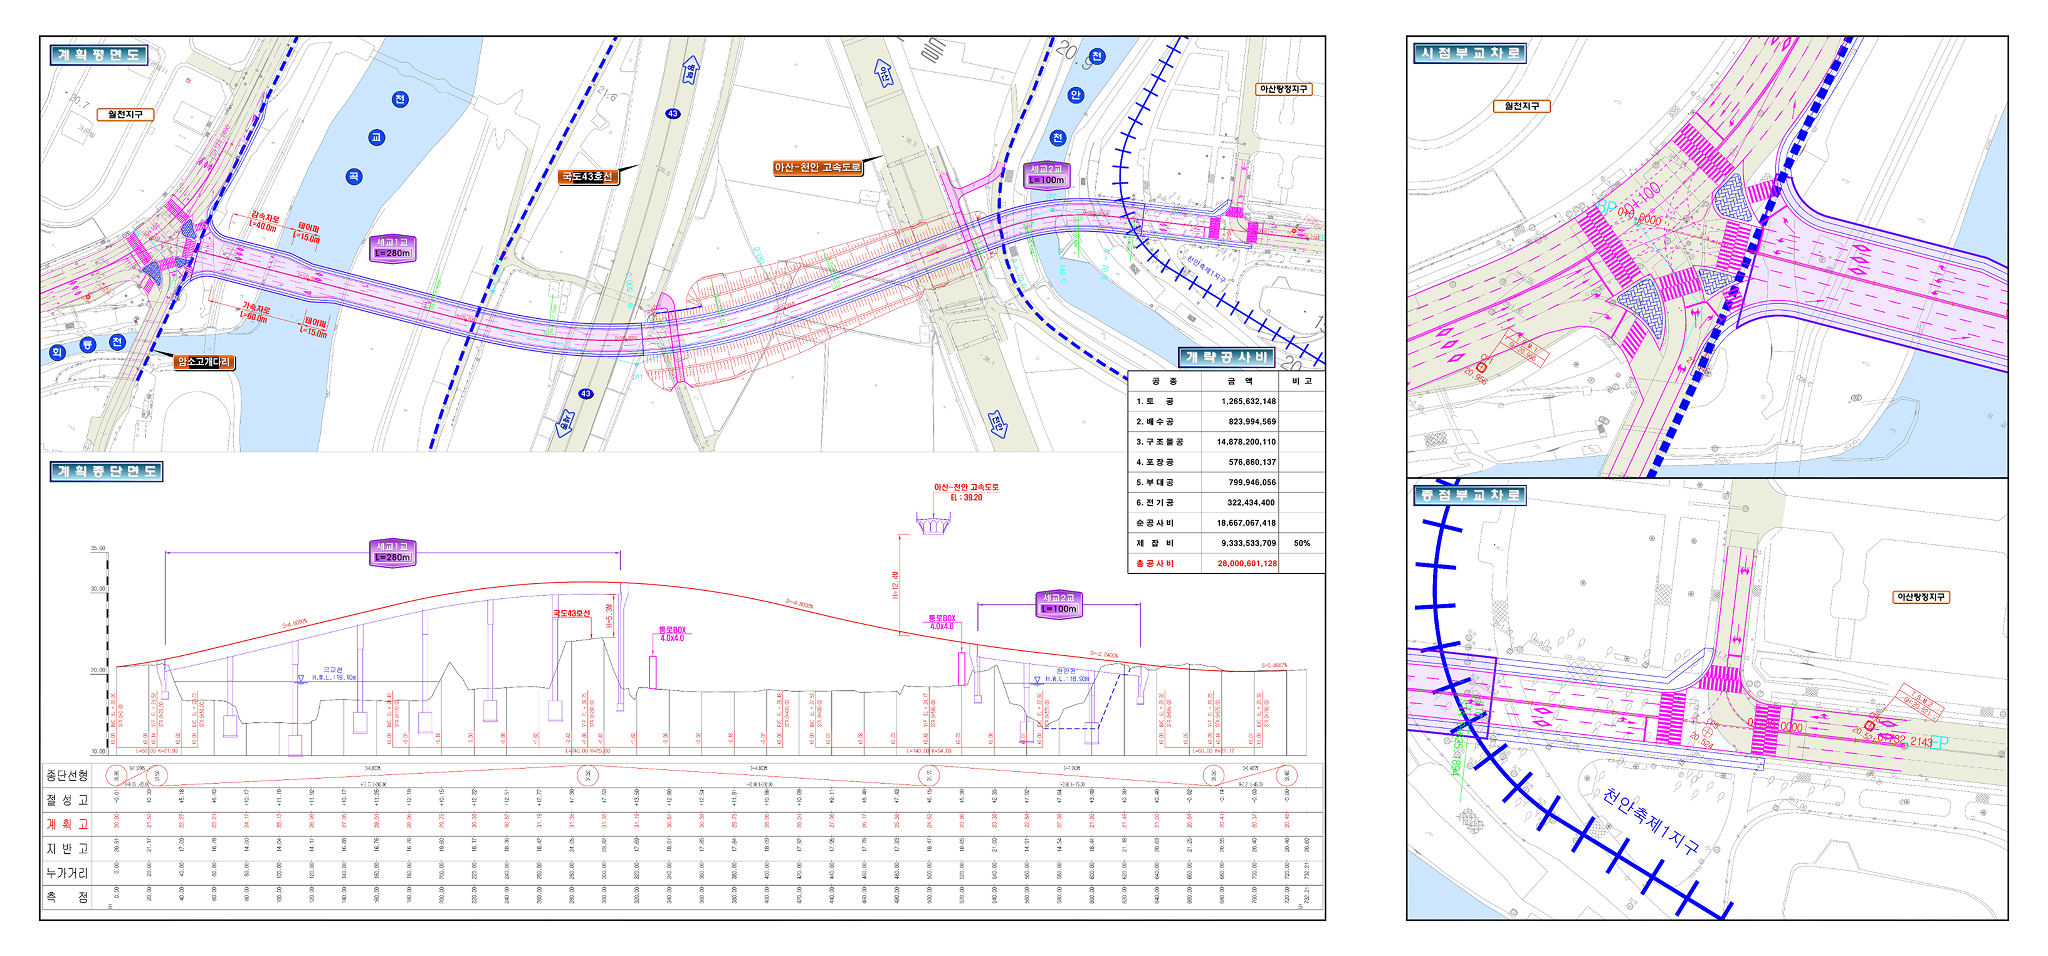
Task: Select the red 총공사비 row label
Action: coord(1155,564)
